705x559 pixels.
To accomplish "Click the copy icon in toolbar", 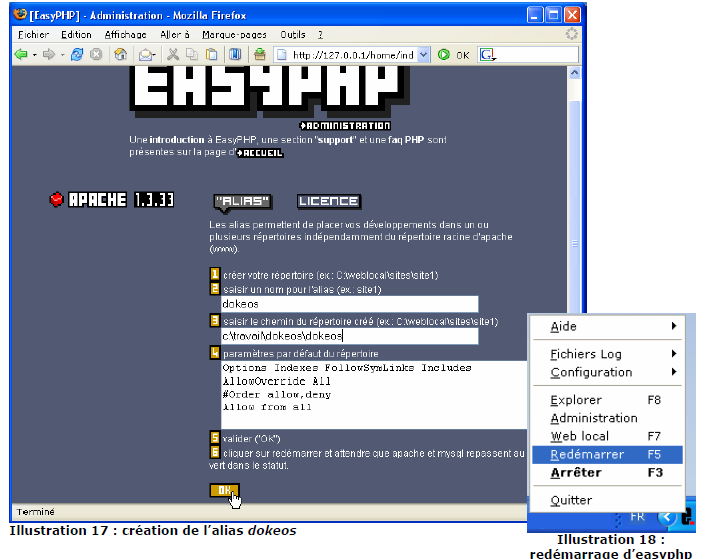I will [x=192, y=54].
